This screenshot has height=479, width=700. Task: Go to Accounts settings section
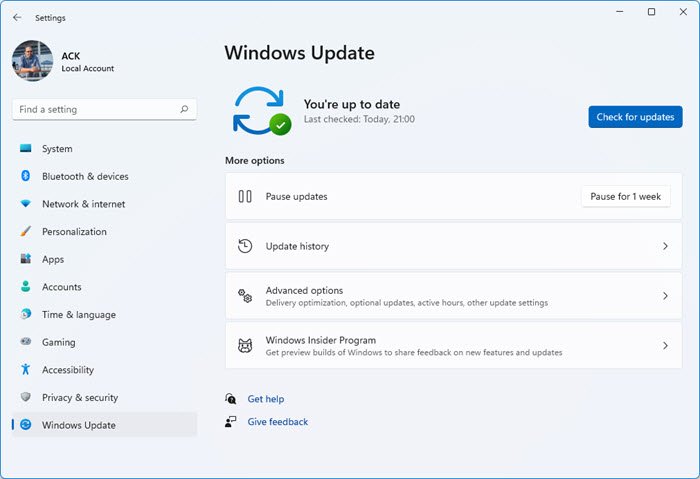[x=61, y=287]
